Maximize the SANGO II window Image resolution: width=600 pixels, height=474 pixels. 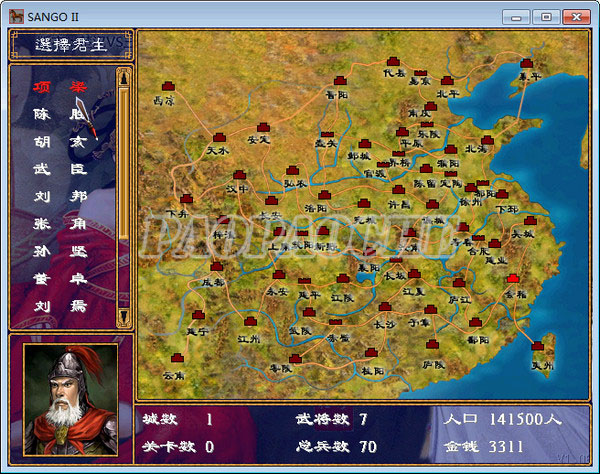point(546,17)
